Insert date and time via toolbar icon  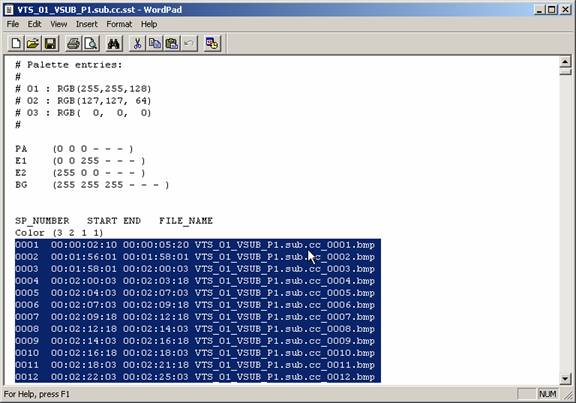click(x=212, y=44)
